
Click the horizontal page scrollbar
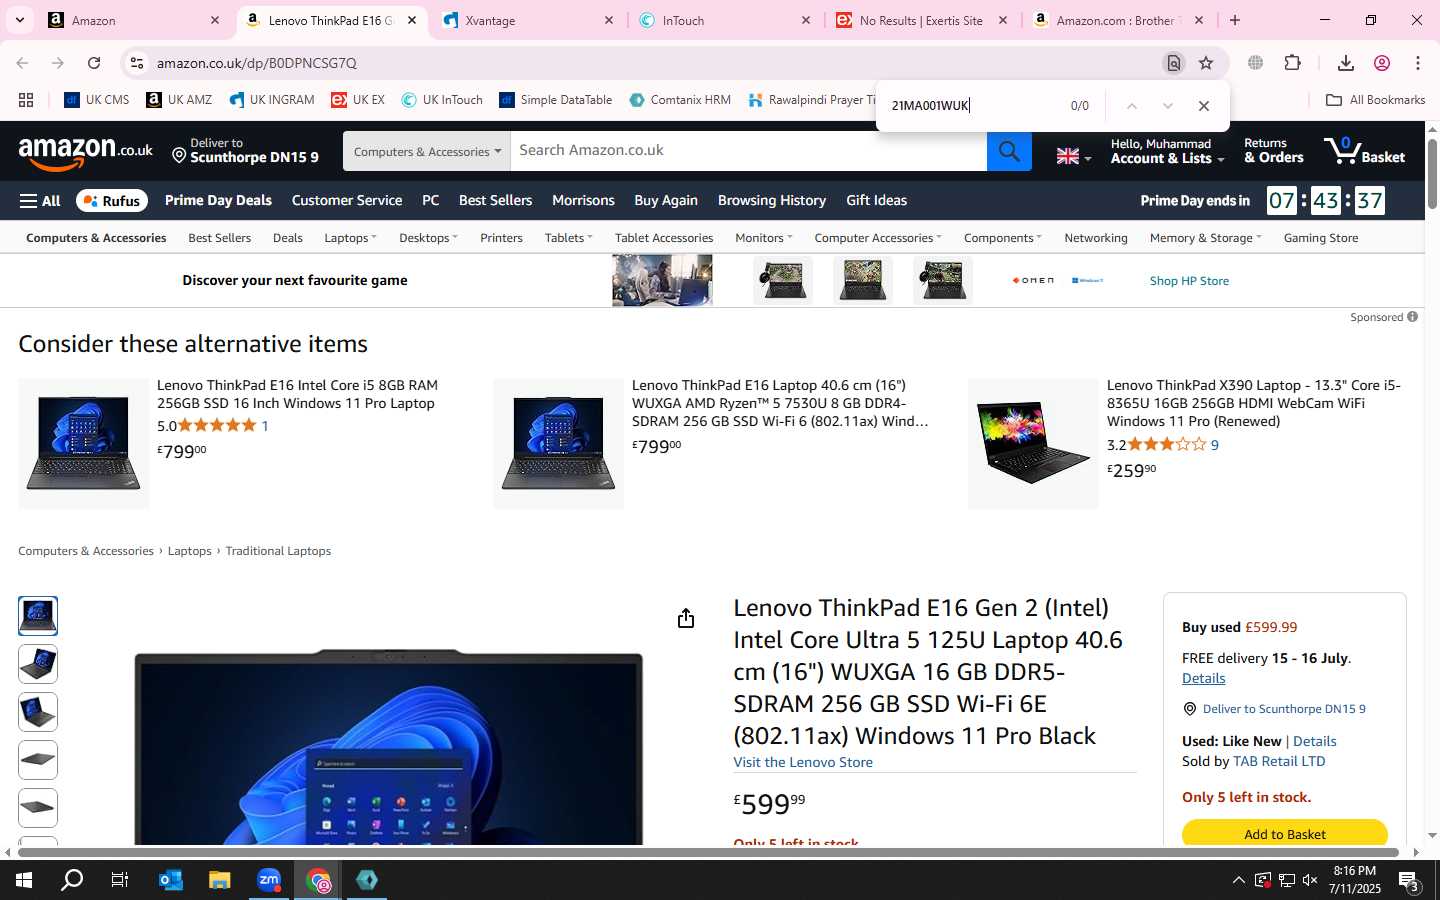[x=706, y=853]
